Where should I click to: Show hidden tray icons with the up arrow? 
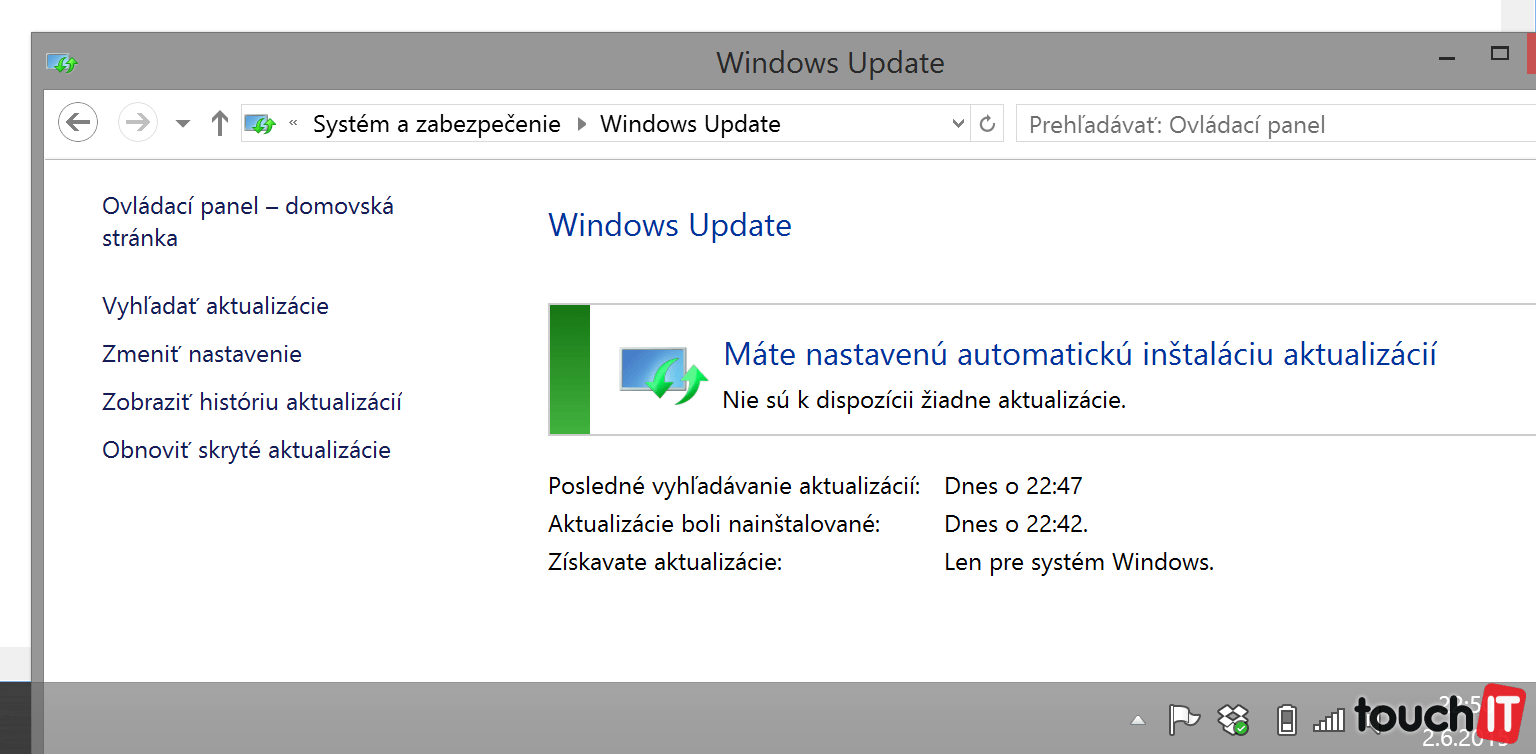click(x=1137, y=719)
